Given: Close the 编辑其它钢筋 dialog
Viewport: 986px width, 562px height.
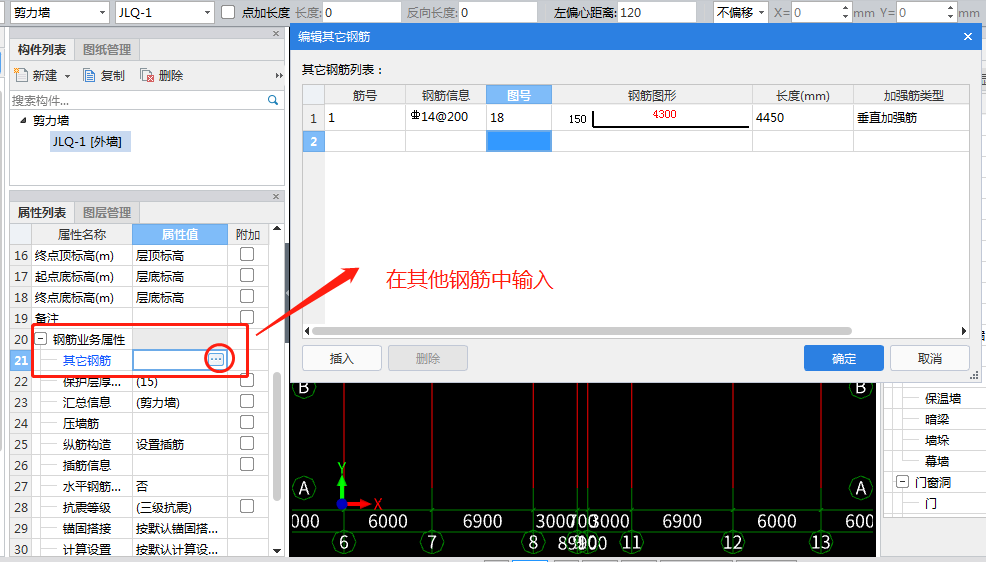Looking at the screenshot, I should (968, 36).
